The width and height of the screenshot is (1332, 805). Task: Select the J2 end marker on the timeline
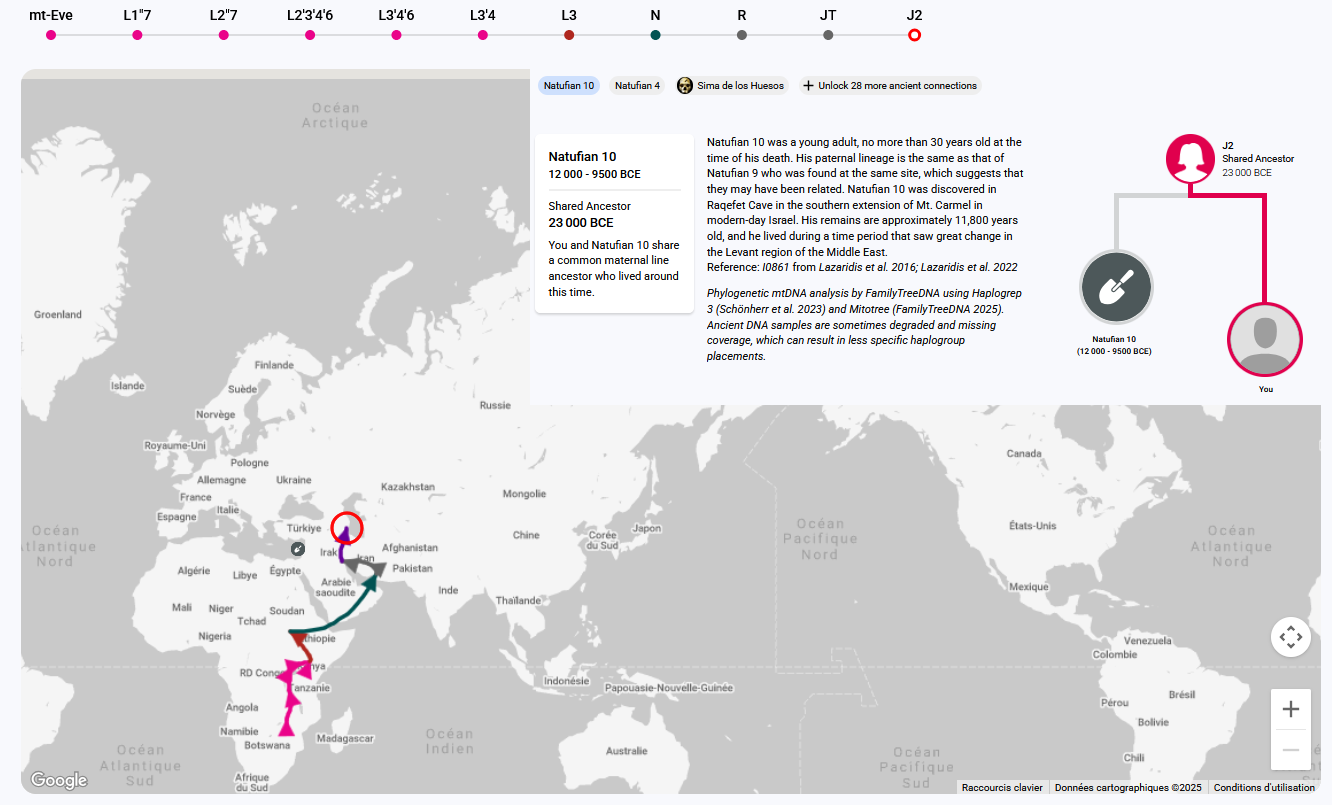914,35
